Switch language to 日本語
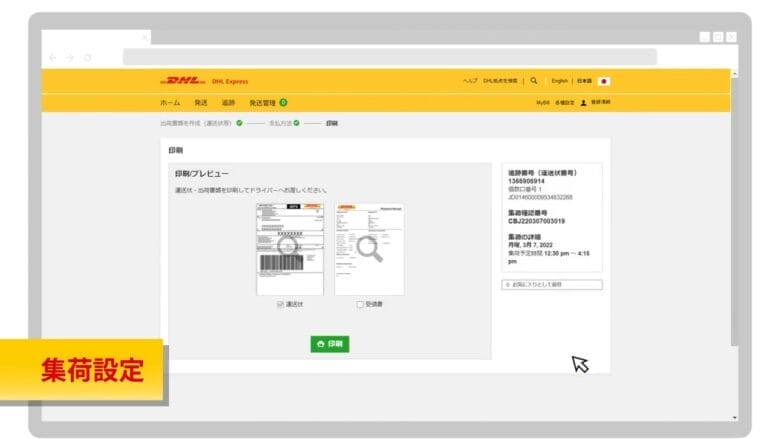 pyautogui.click(x=585, y=81)
